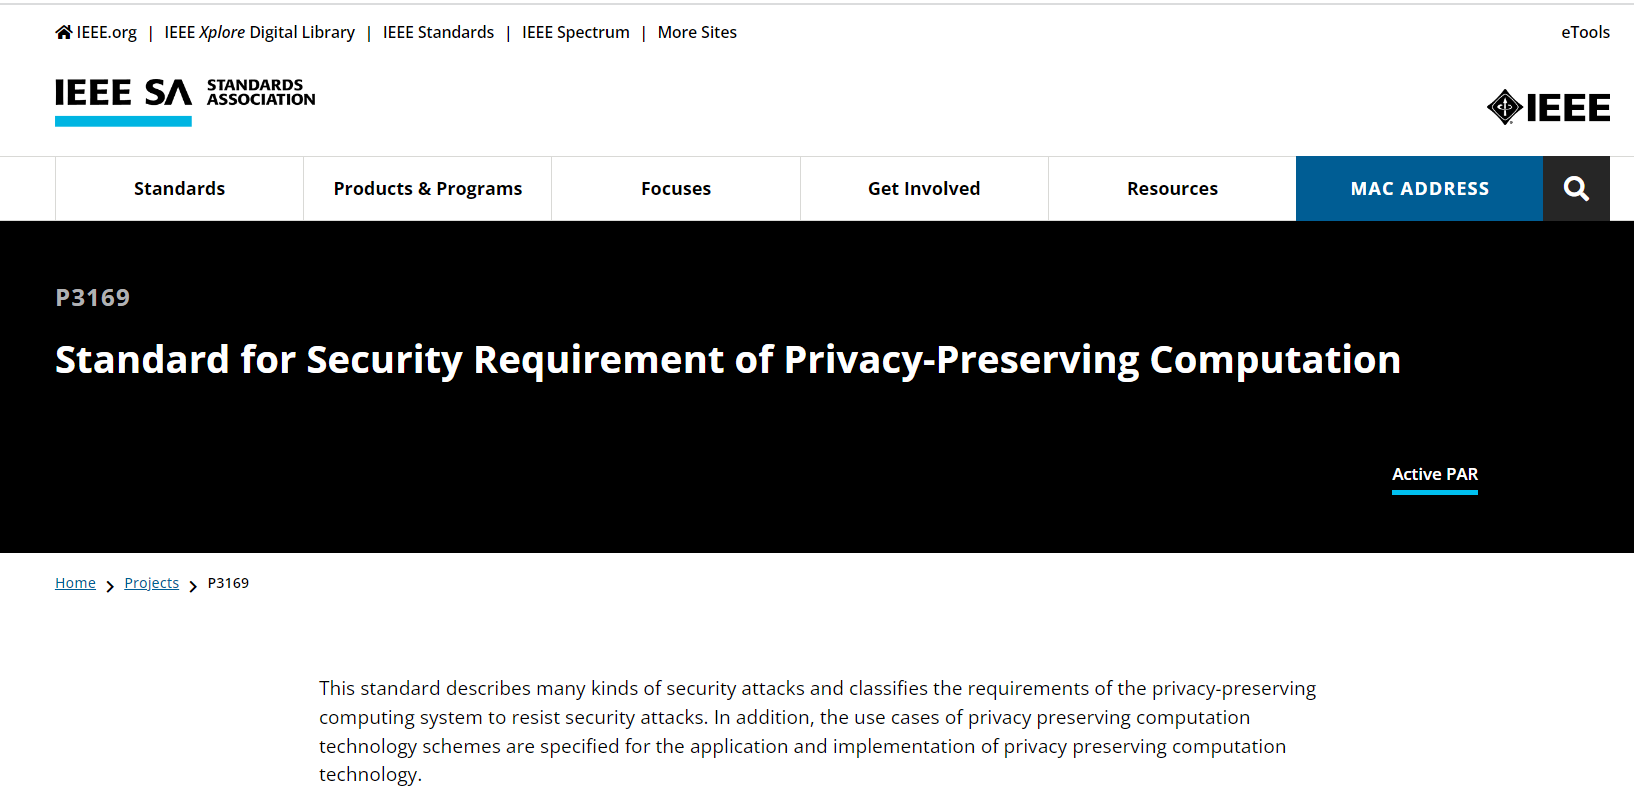Follow the Projects breadcrumb link
The width and height of the screenshot is (1634, 800).
pos(152,583)
